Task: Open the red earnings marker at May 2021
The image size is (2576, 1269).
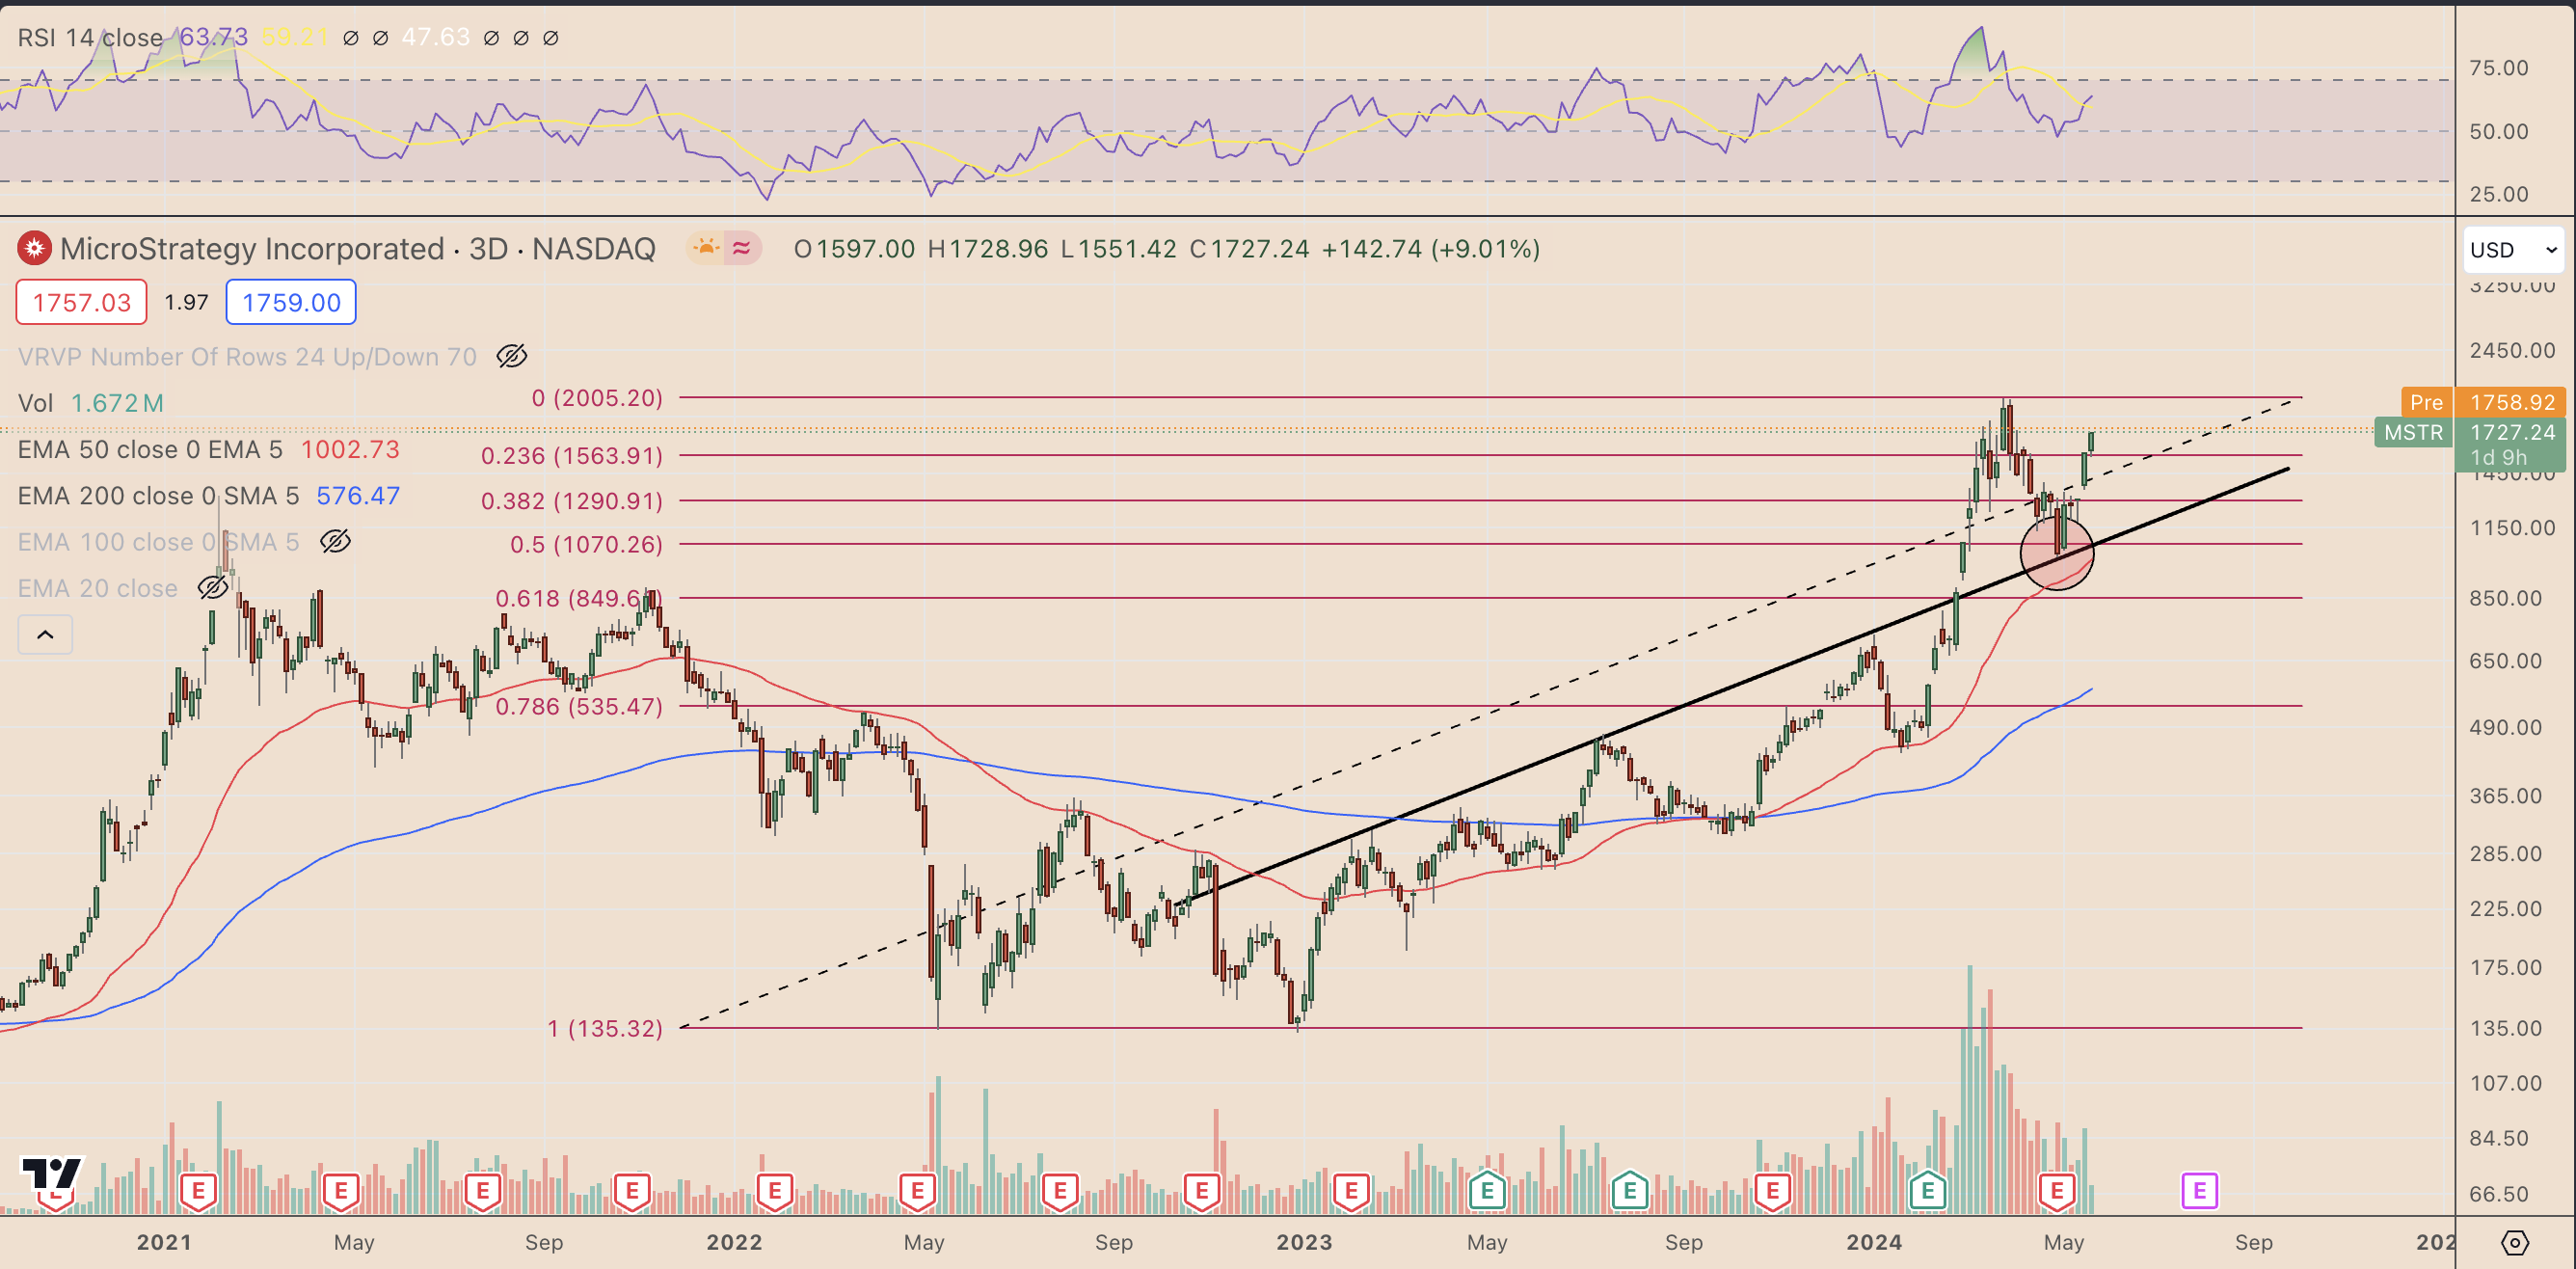Action: [x=341, y=1191]
